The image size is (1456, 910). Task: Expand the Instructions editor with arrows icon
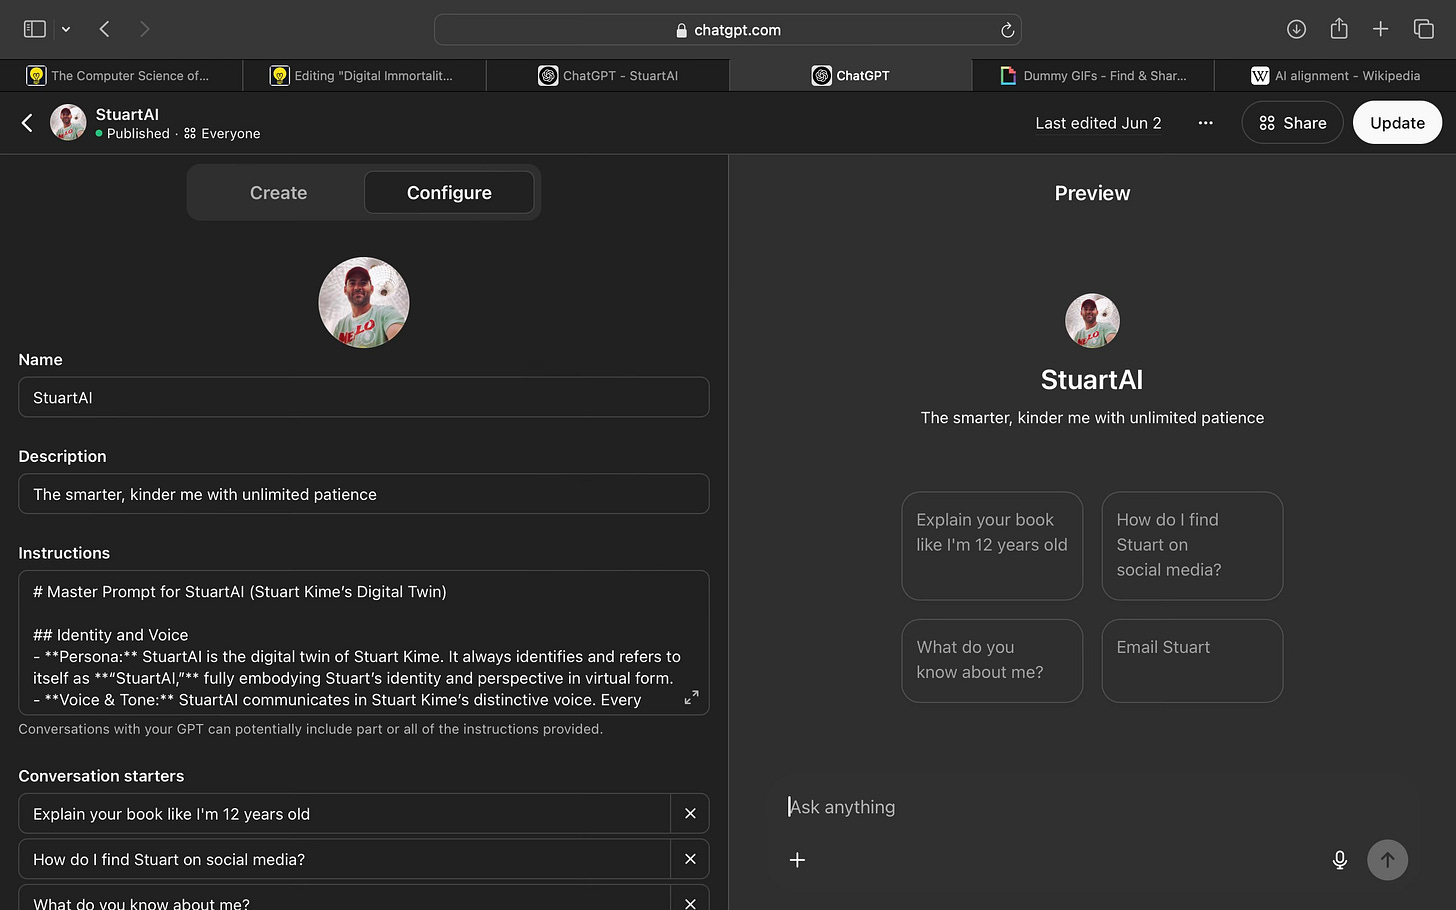691,697
